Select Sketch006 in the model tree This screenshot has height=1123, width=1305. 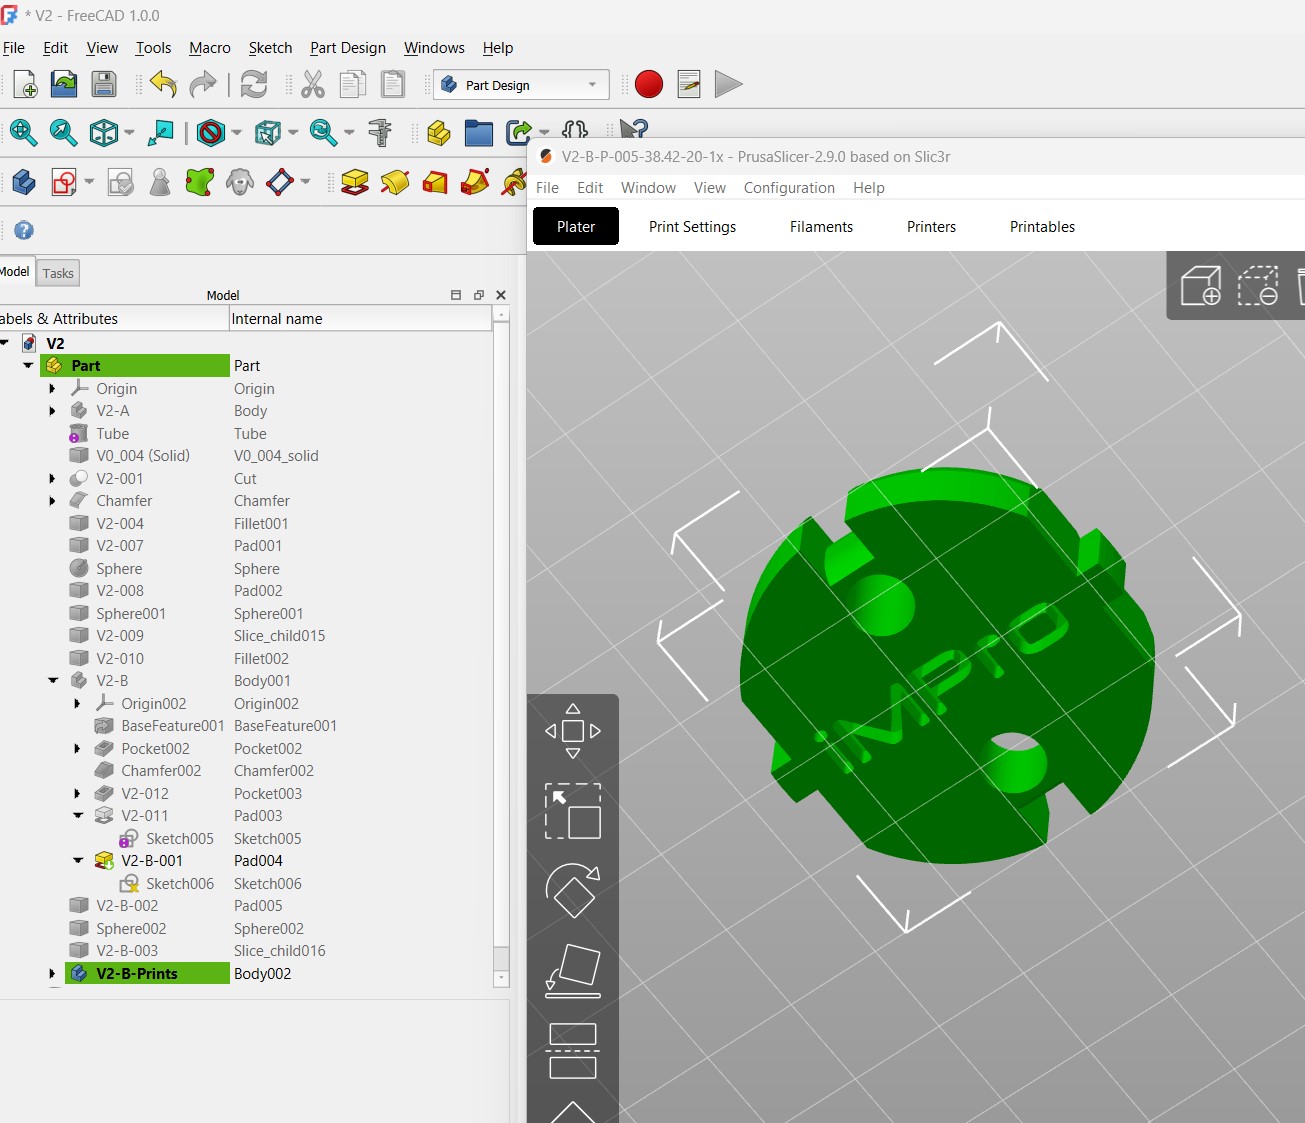(x=180, y=884)
